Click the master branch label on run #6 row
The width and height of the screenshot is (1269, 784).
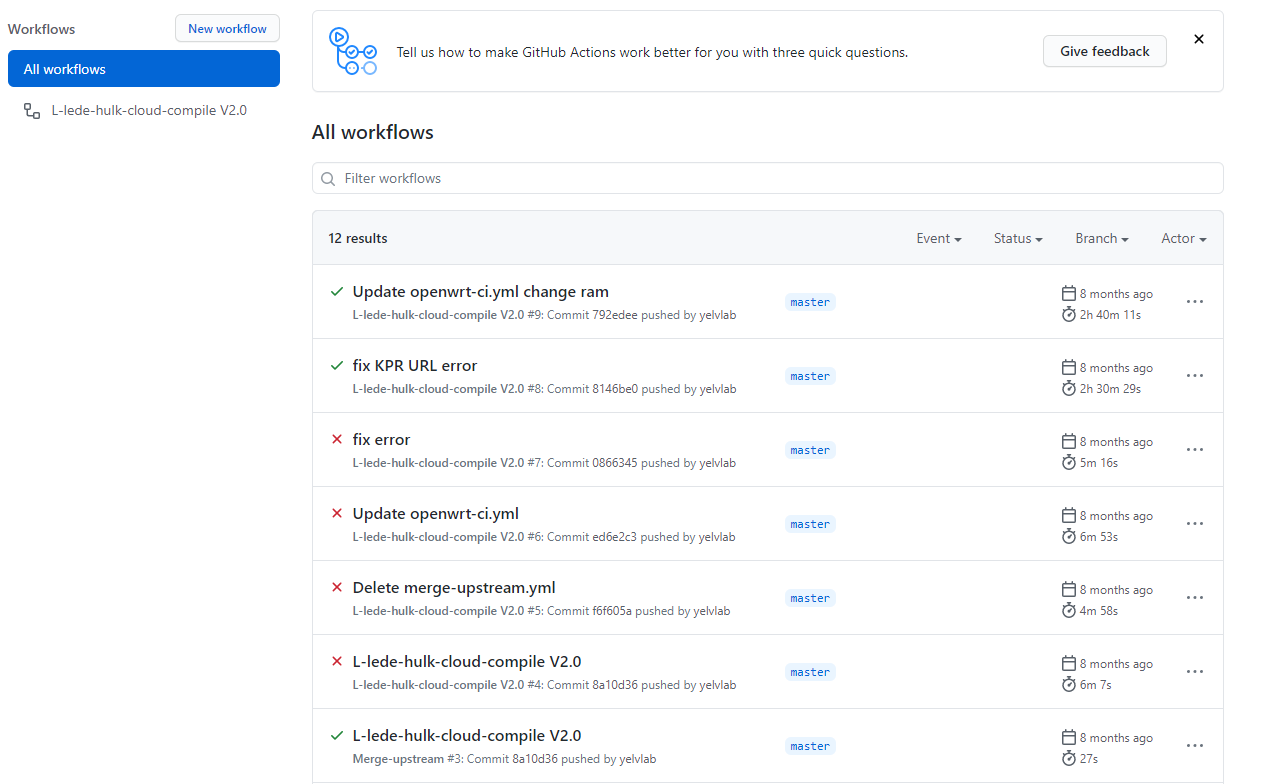pyautogui.click(x=810, y=524)
